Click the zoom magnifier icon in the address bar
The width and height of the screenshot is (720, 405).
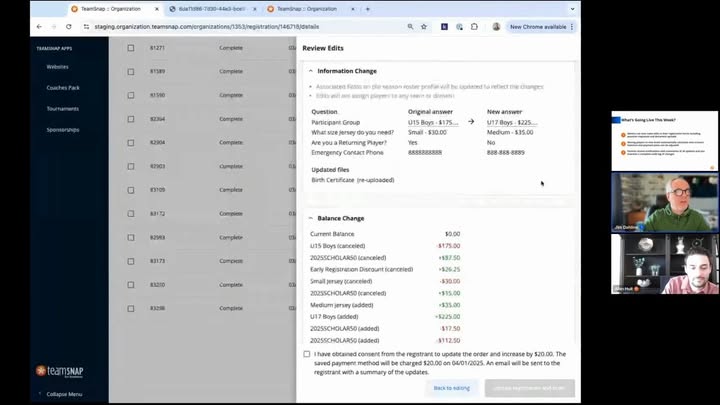(x=411, y=27)
